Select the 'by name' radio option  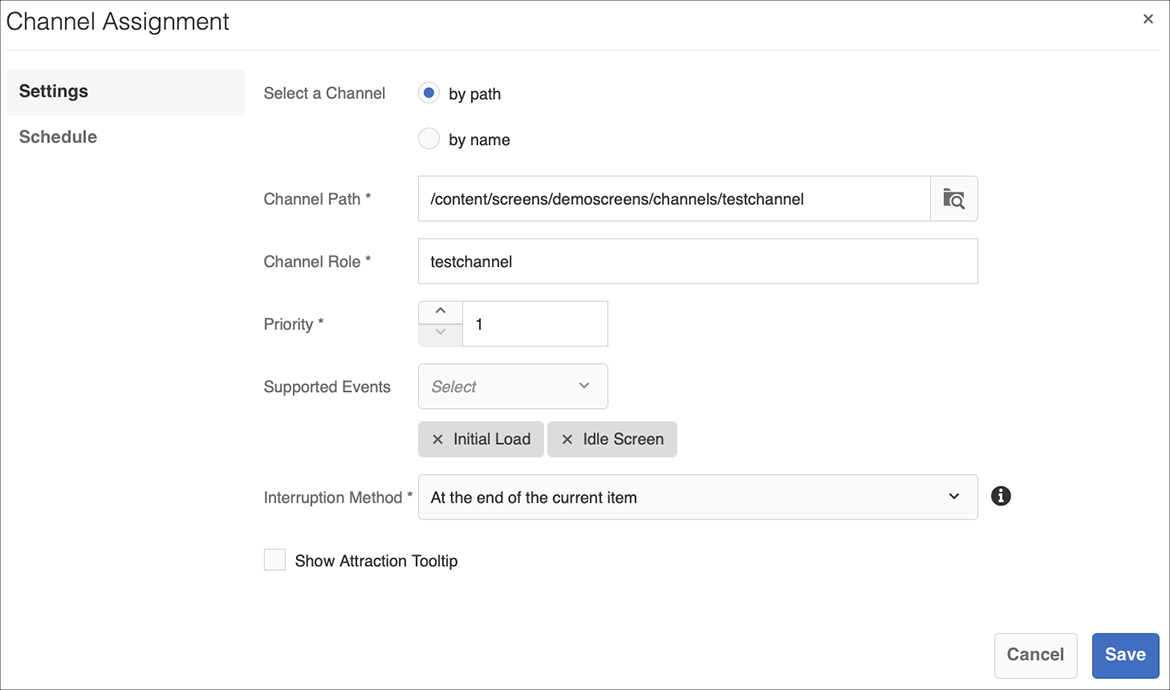coord(429,139)
